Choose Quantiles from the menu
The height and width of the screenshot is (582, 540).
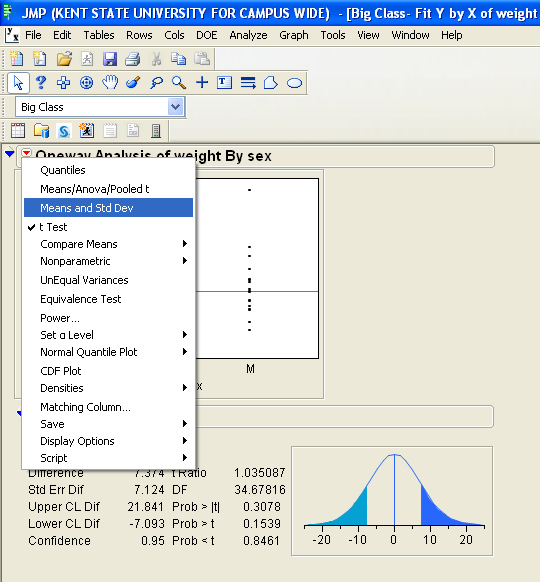[x=108, y=170]
